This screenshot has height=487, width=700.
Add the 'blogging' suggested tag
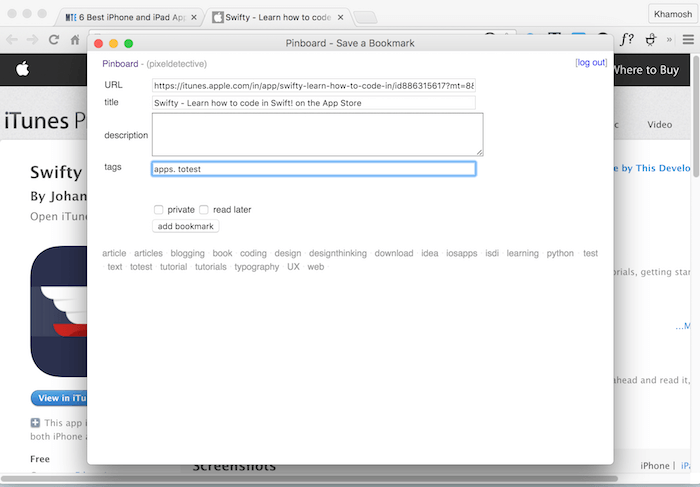click(188, 253)
